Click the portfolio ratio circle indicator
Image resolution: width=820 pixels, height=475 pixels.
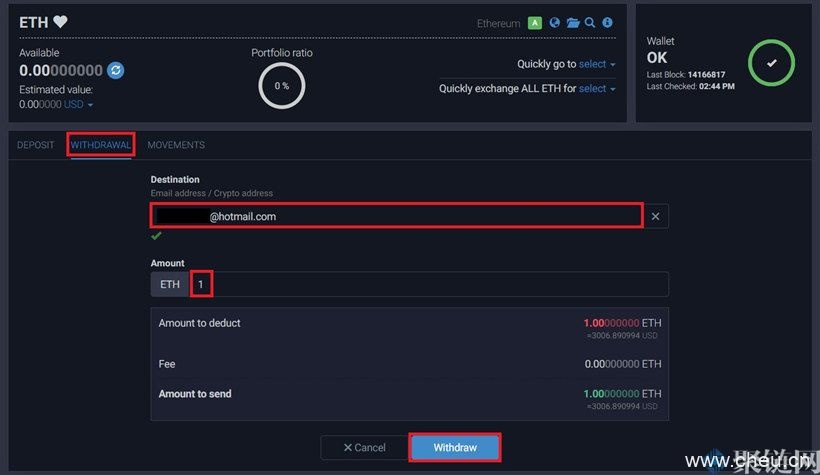click(x=284, y=86)
